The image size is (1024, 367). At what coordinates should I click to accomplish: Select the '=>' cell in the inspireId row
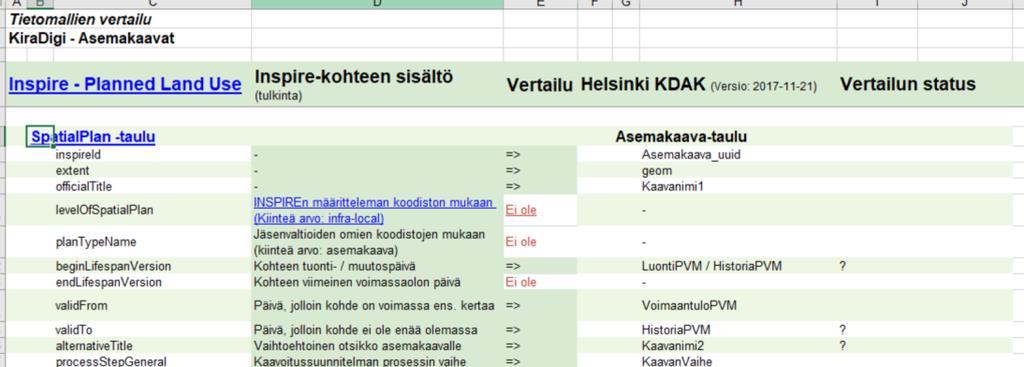click(513, 155)
